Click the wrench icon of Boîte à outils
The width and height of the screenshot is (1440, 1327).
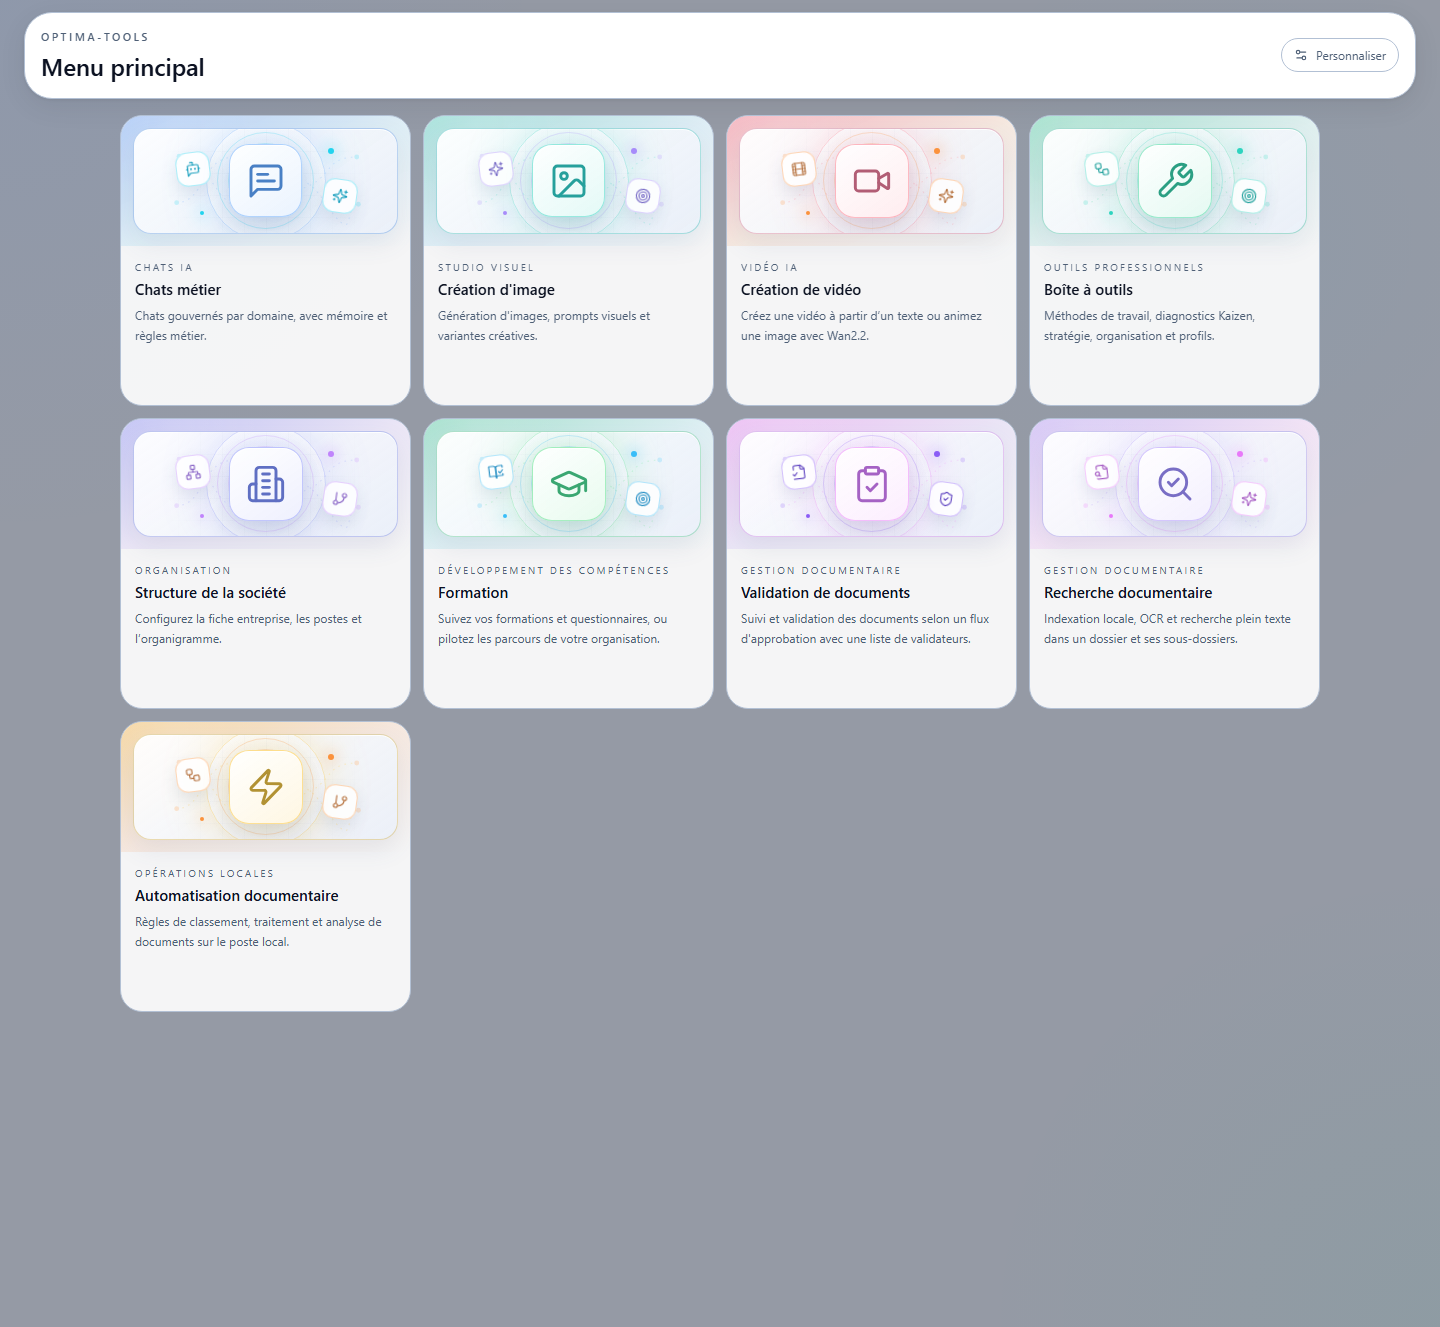pyautogui.click(x=1175, y=181)
